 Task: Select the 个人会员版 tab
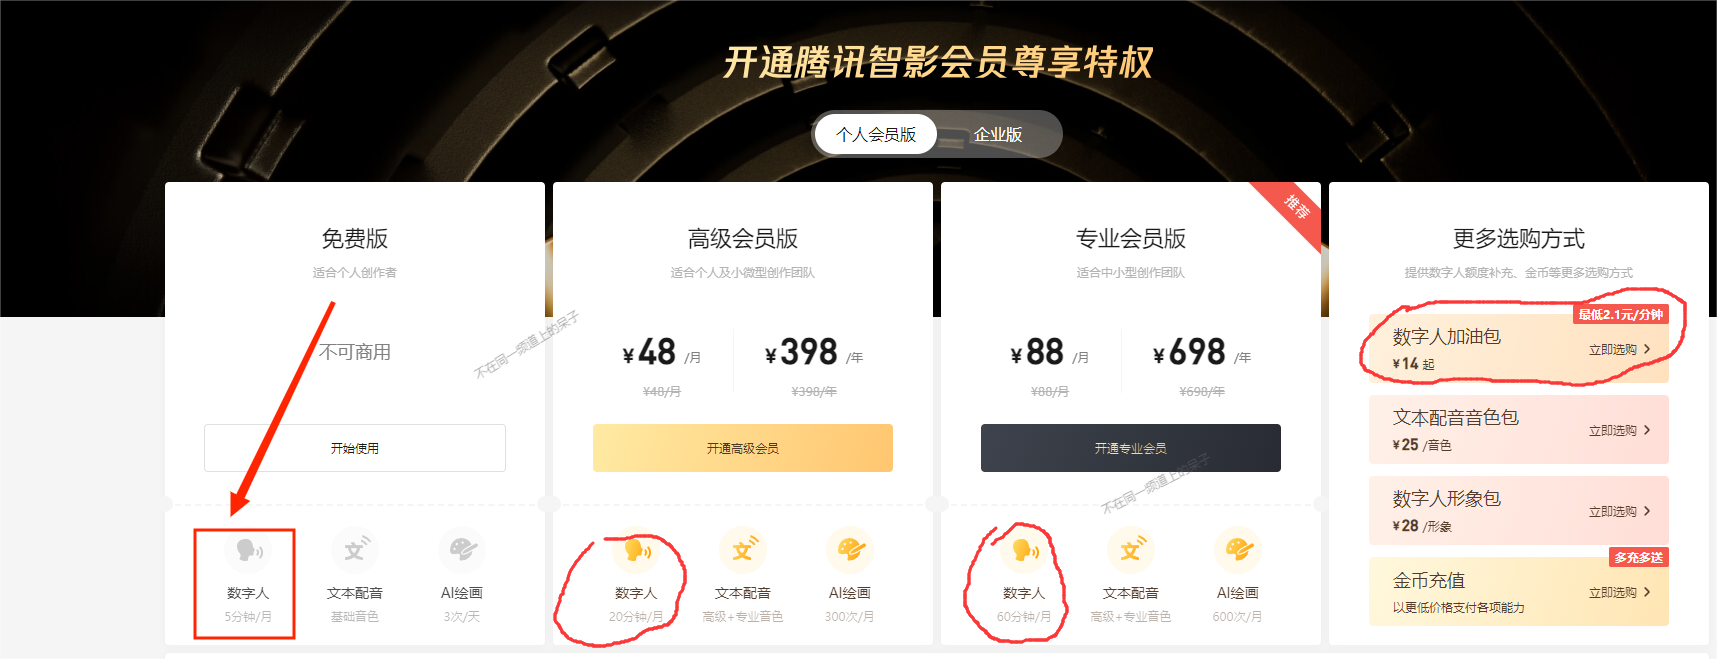[x=876, y=134]
